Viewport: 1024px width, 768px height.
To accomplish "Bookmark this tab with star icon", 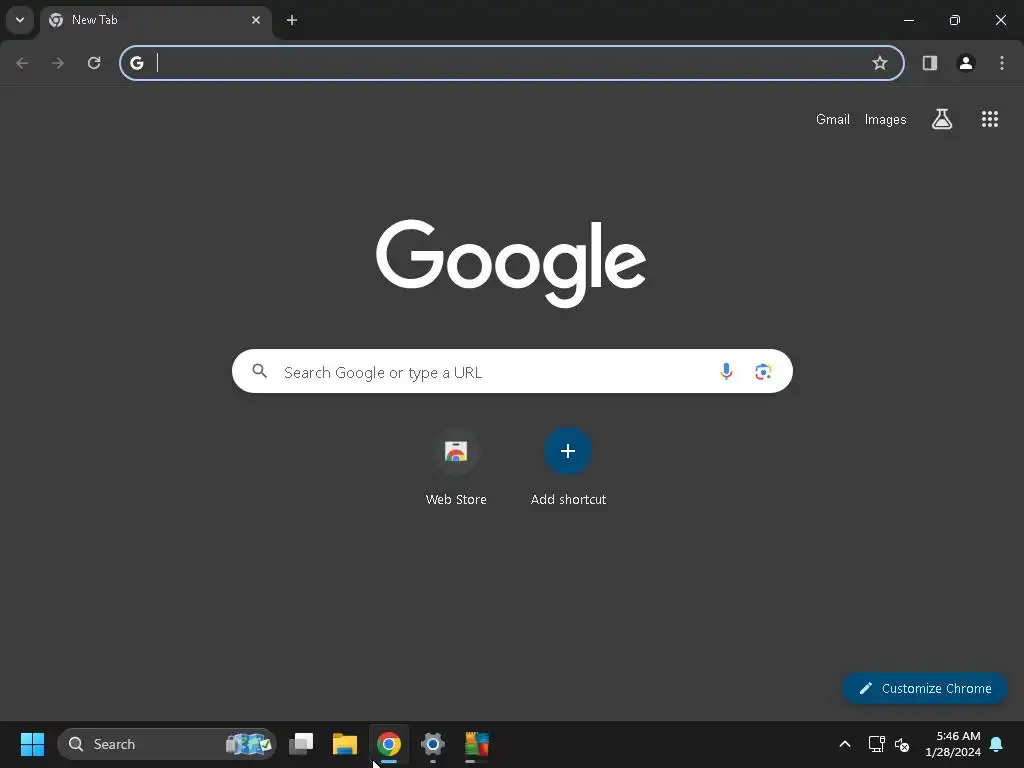I will 880,63.
